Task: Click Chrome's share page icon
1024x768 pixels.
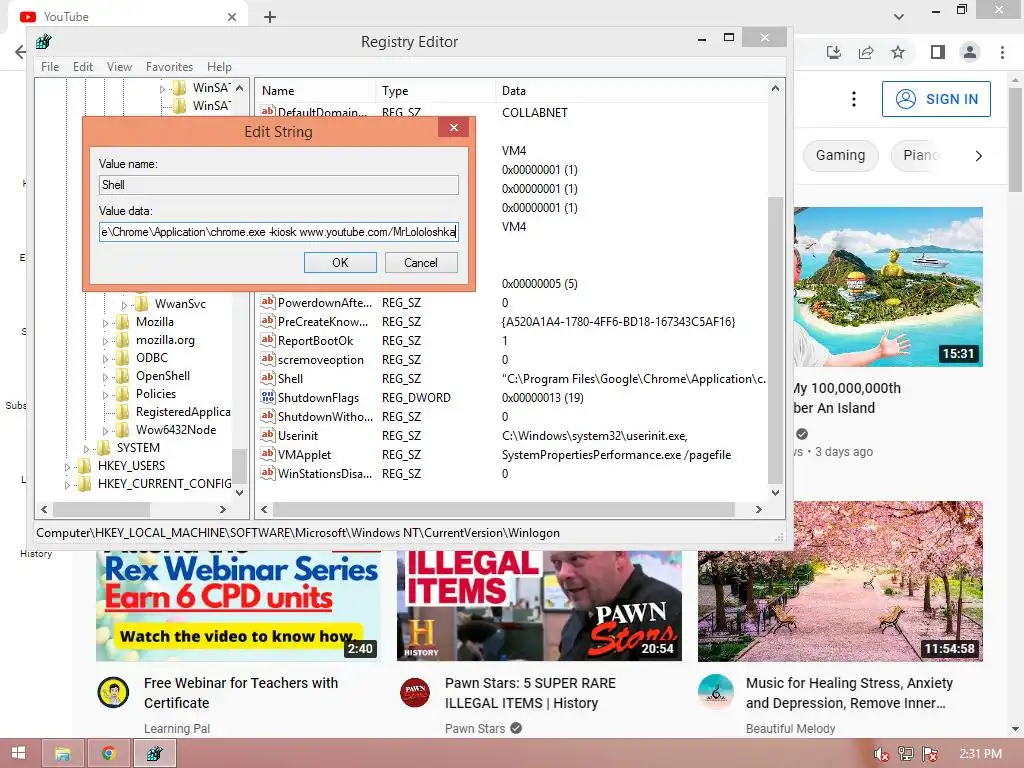Action: tap(866, 52)
